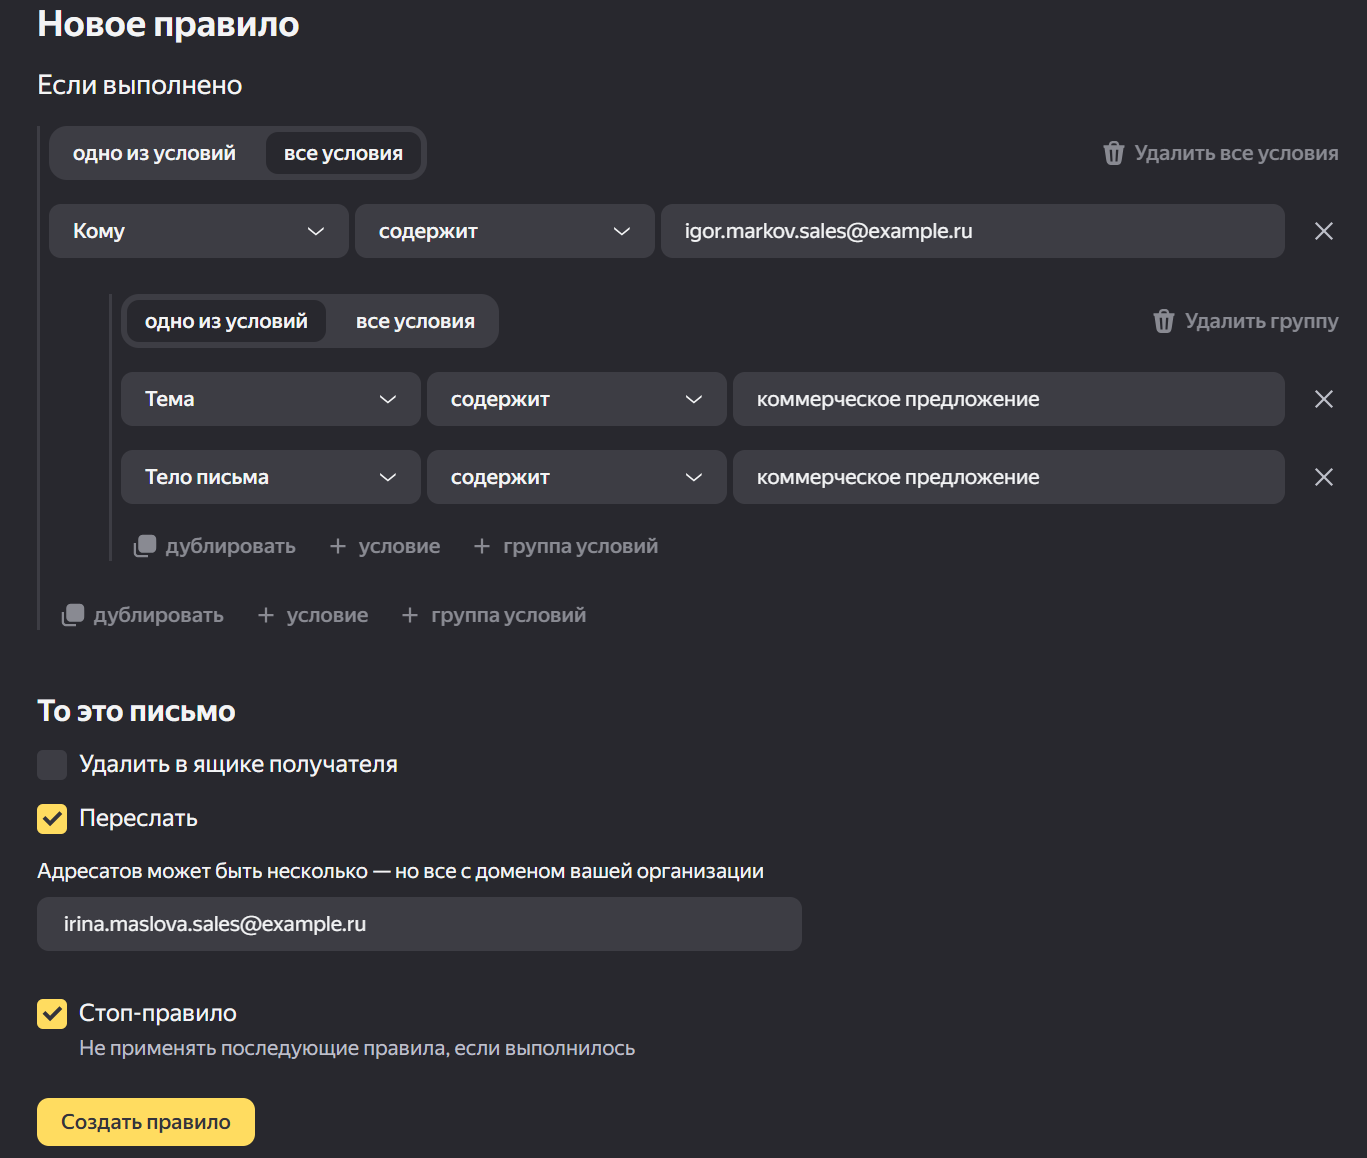Expand the Тема field selector
The image size is (1367, 1158).
tap(270, 399)
